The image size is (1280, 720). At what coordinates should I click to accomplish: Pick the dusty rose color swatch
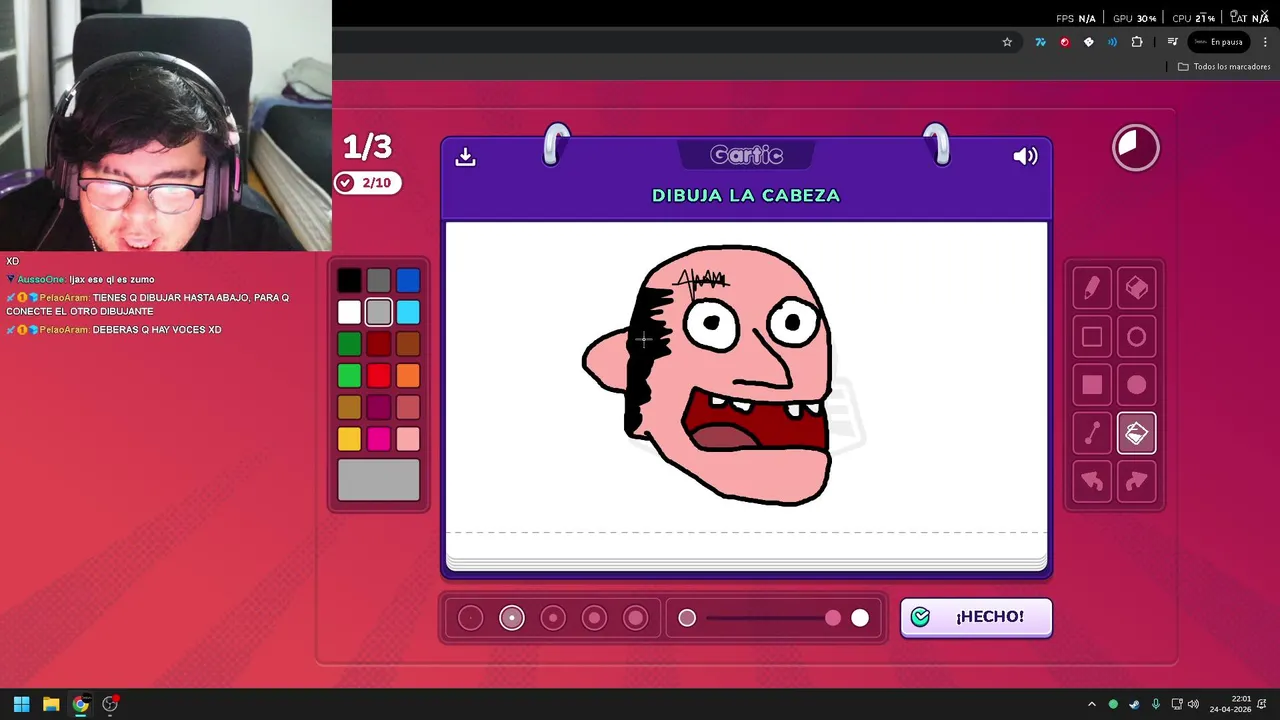point(408,407)
